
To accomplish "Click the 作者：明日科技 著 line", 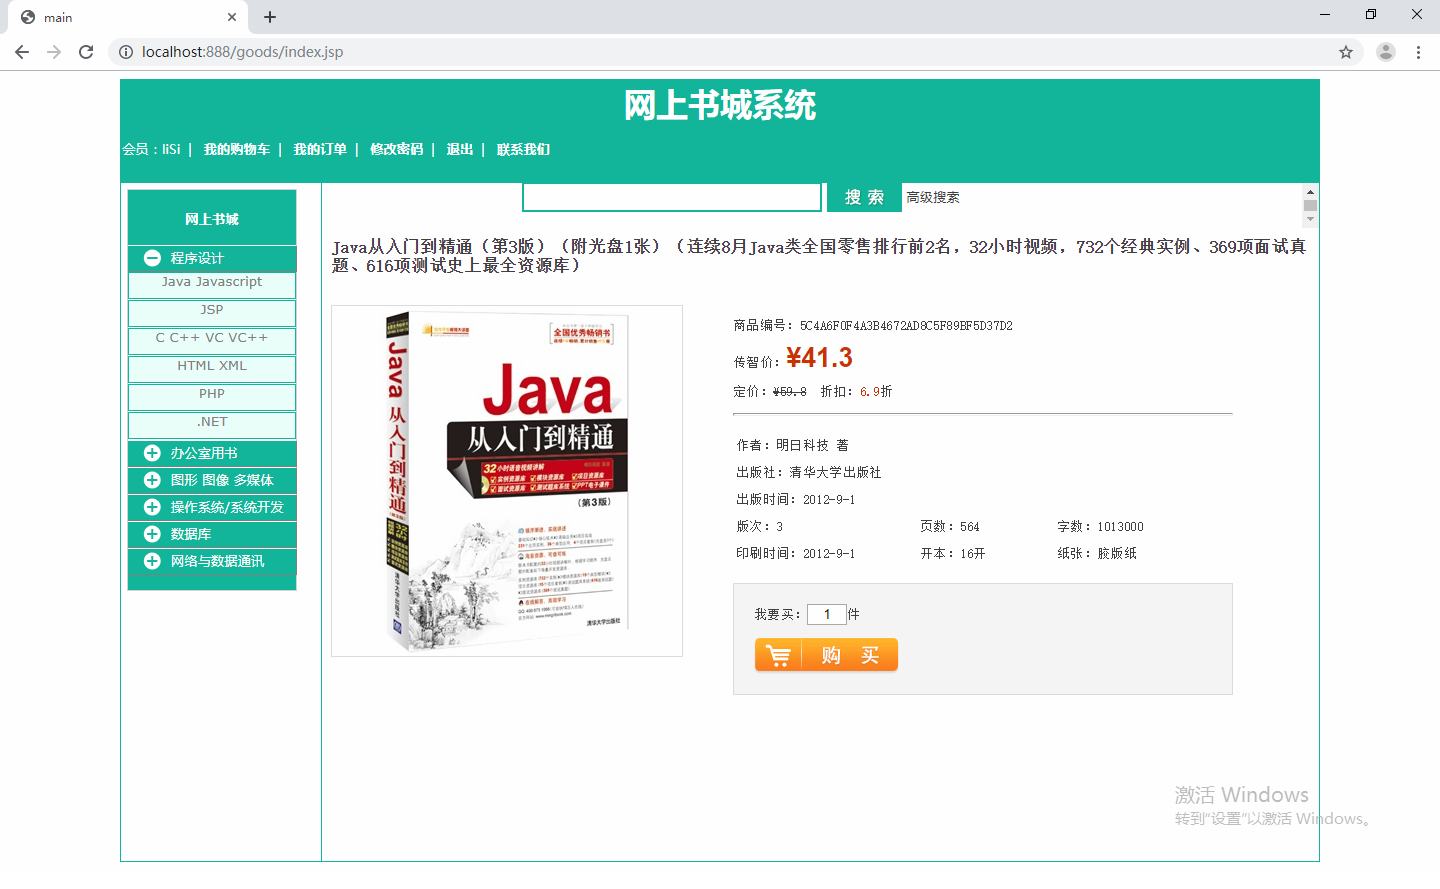I will click(792, 445).
